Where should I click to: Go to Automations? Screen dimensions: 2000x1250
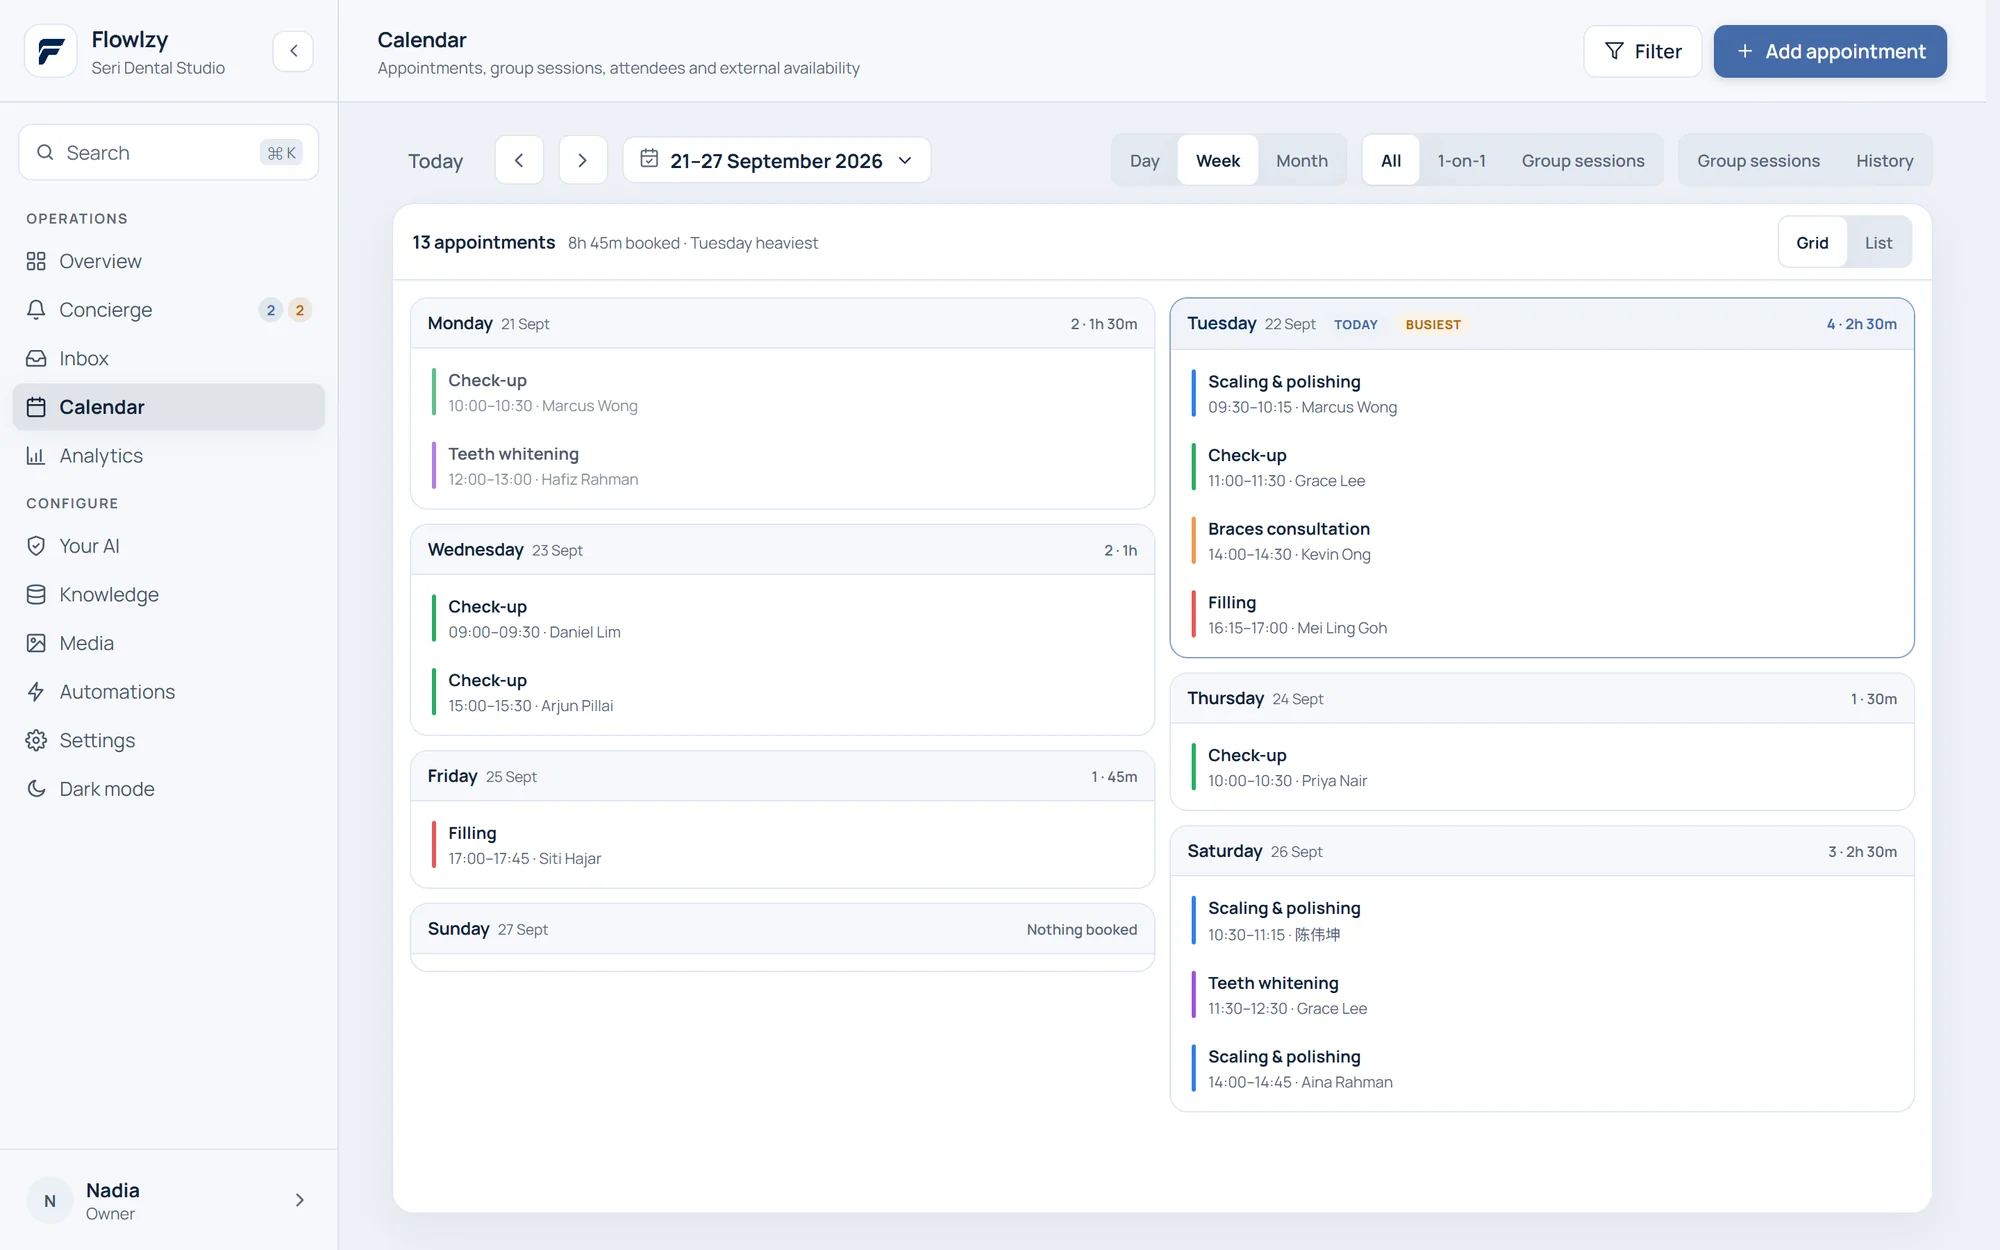[x=169, y=692]
